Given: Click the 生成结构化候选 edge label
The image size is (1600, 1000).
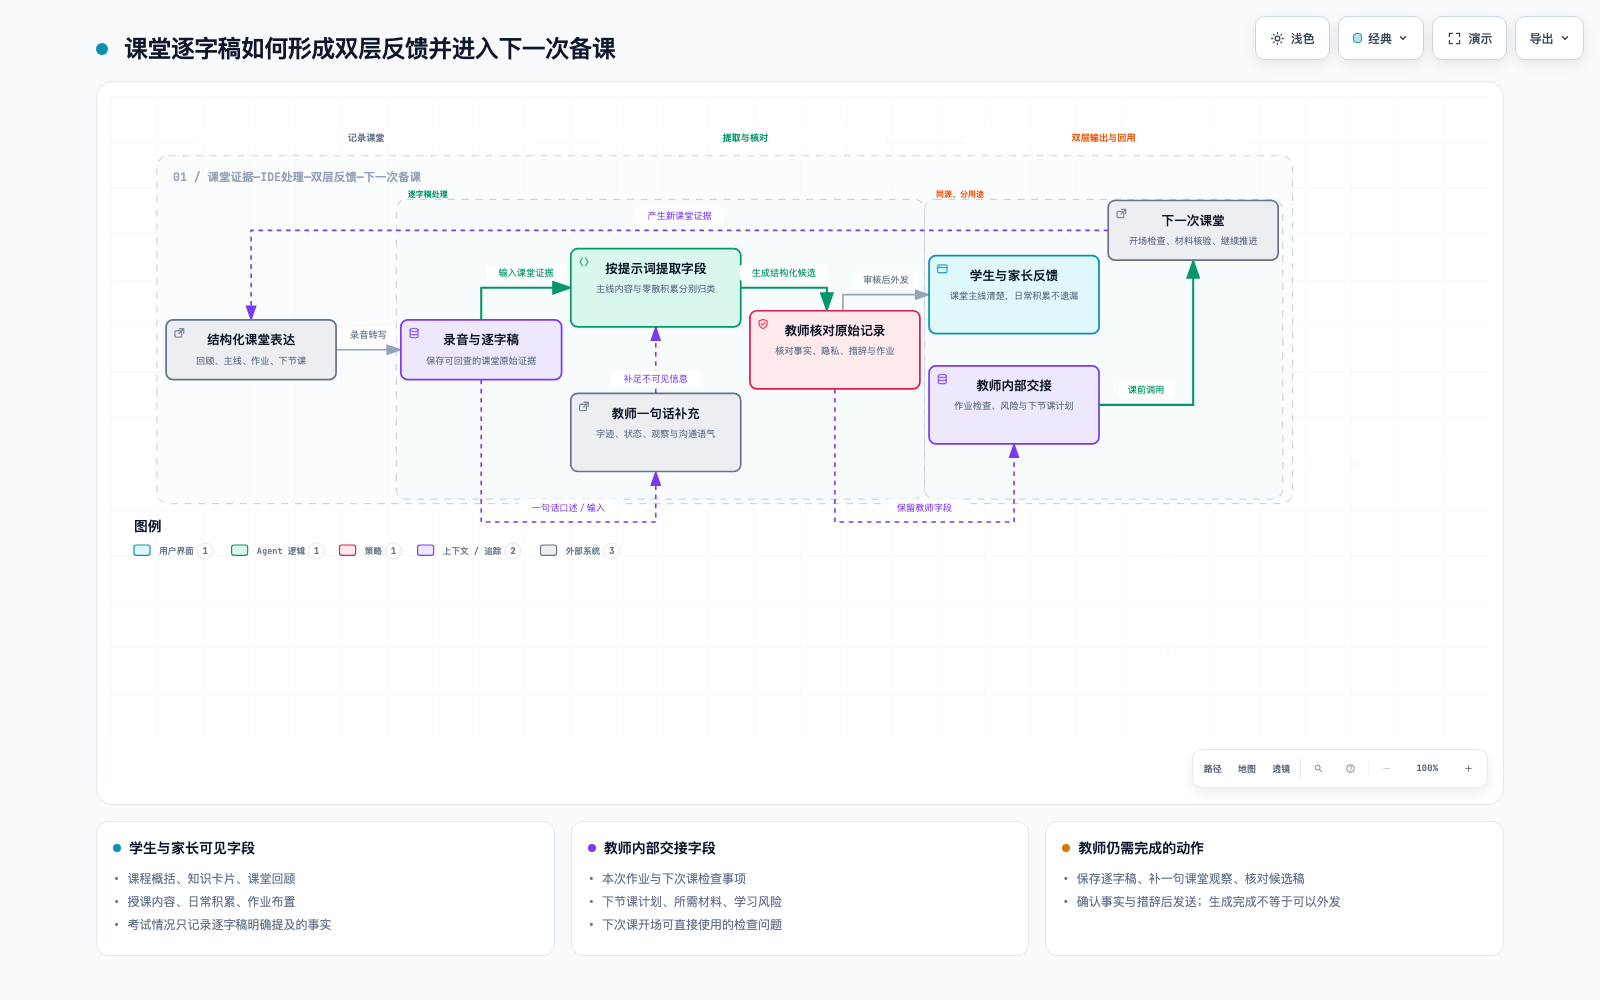Looking at the screenshot, I should 784,273.
